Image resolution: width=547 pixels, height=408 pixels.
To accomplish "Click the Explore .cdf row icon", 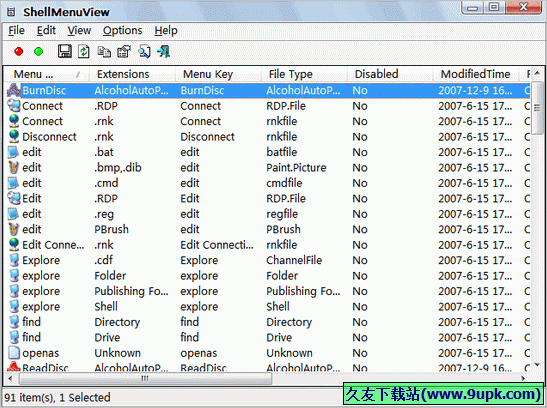I will point(14,260).
